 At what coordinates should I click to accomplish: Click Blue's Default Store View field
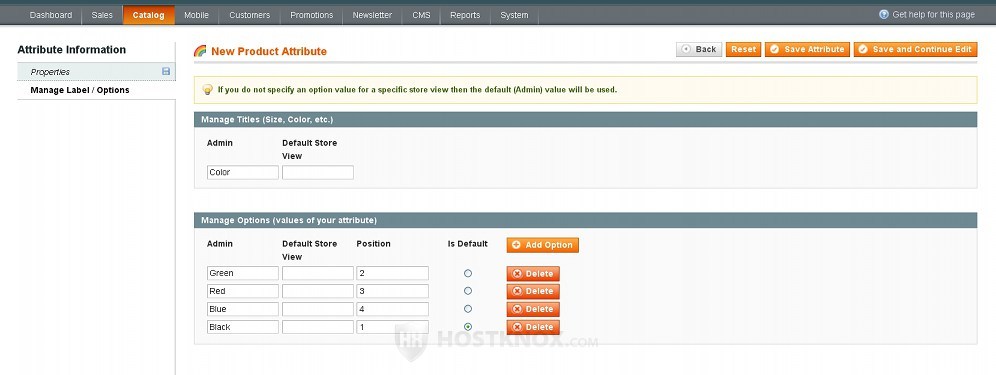point(318,309)
